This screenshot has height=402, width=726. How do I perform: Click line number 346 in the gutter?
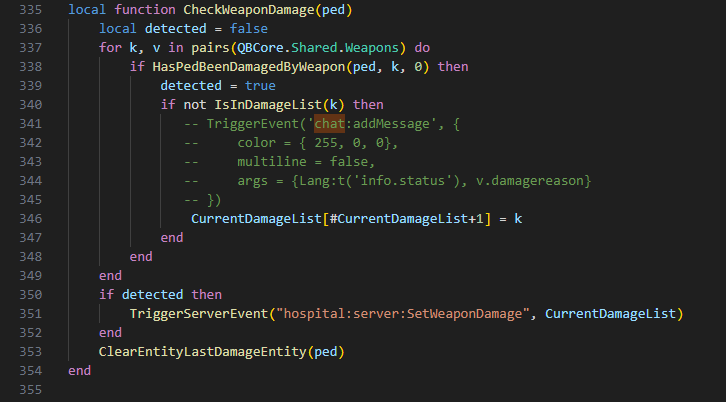[x=31, y=219]
